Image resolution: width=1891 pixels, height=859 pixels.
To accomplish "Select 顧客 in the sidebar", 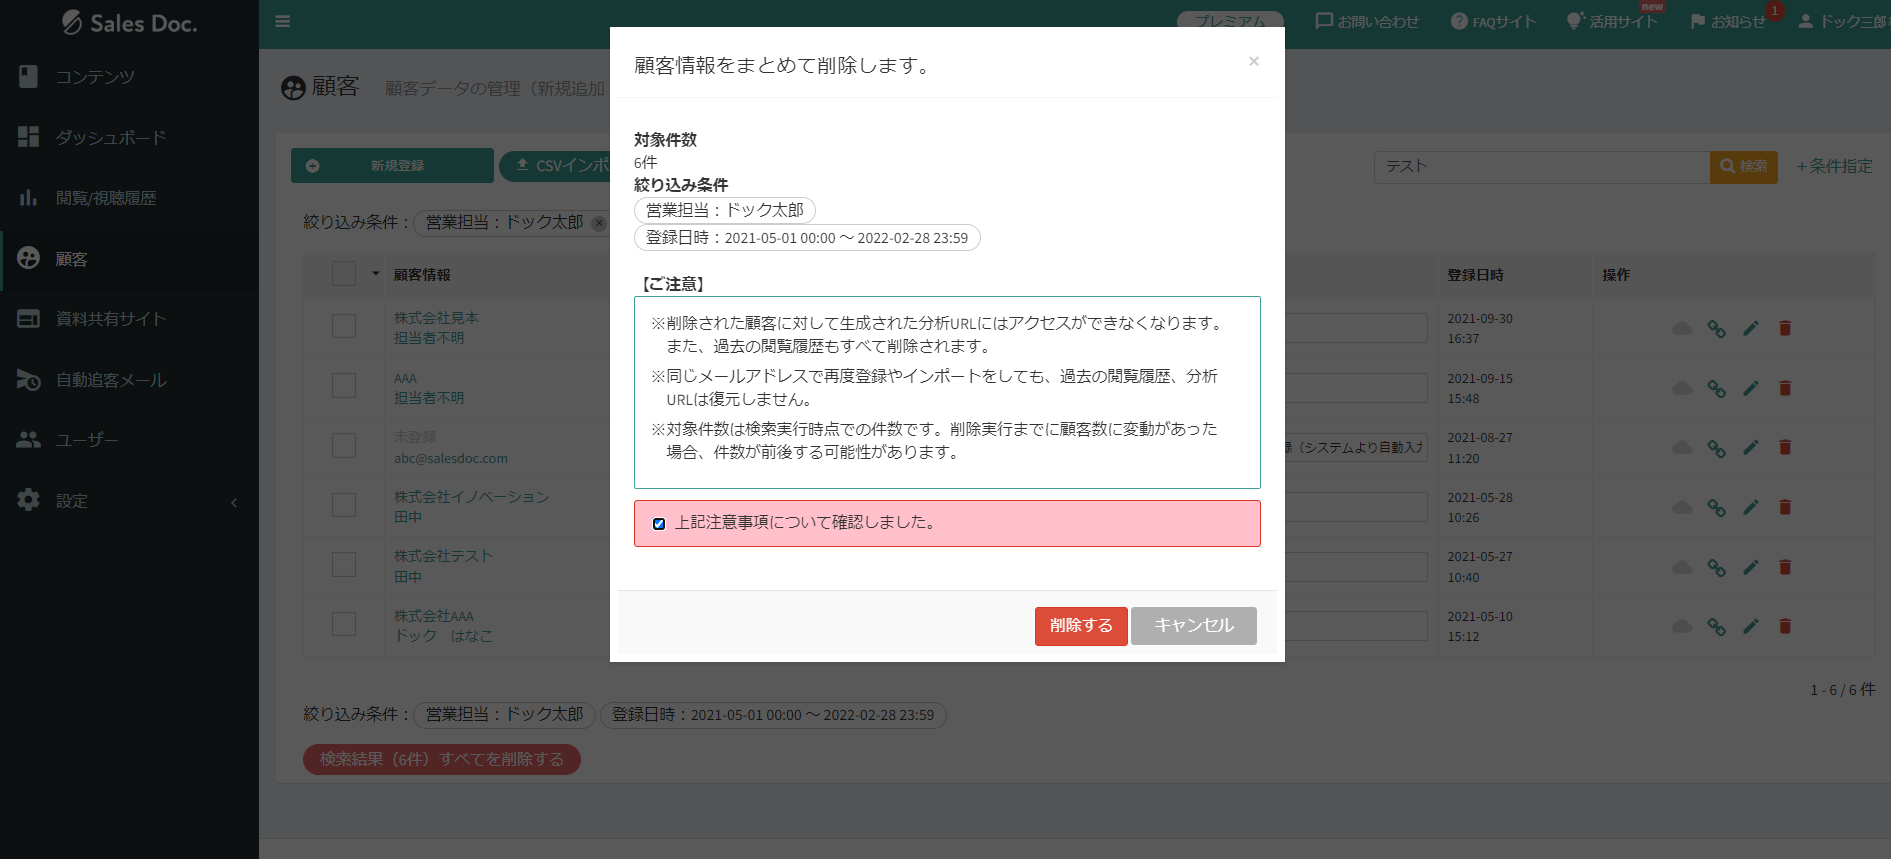I will [x=72, y=259].
